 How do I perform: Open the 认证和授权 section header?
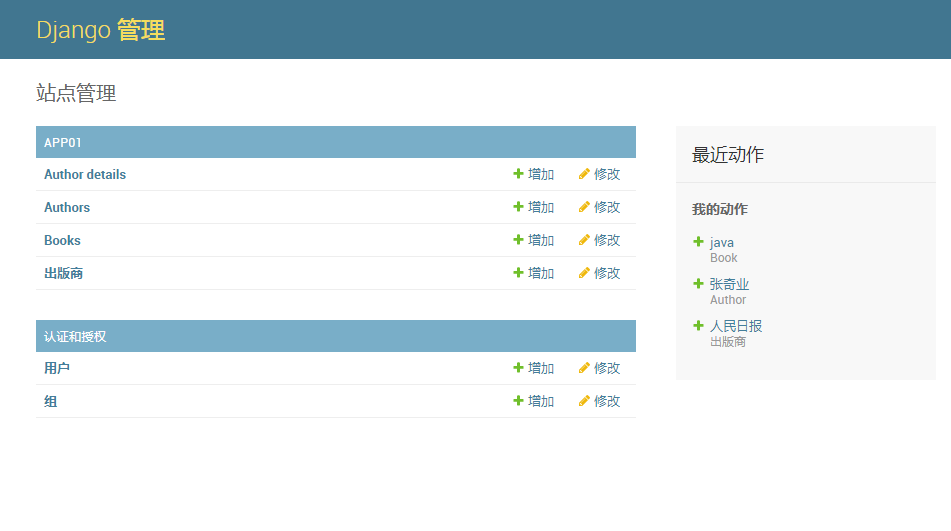coord(75,336)
